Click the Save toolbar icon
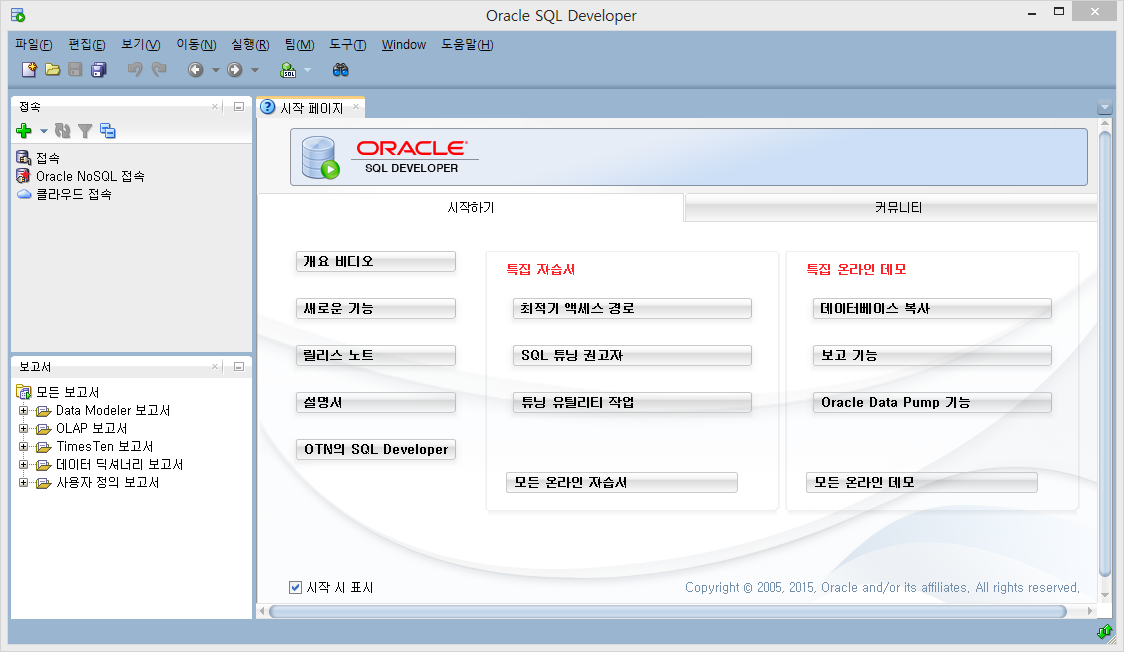The image size is (1124, 652). click(x=75, y=69)
